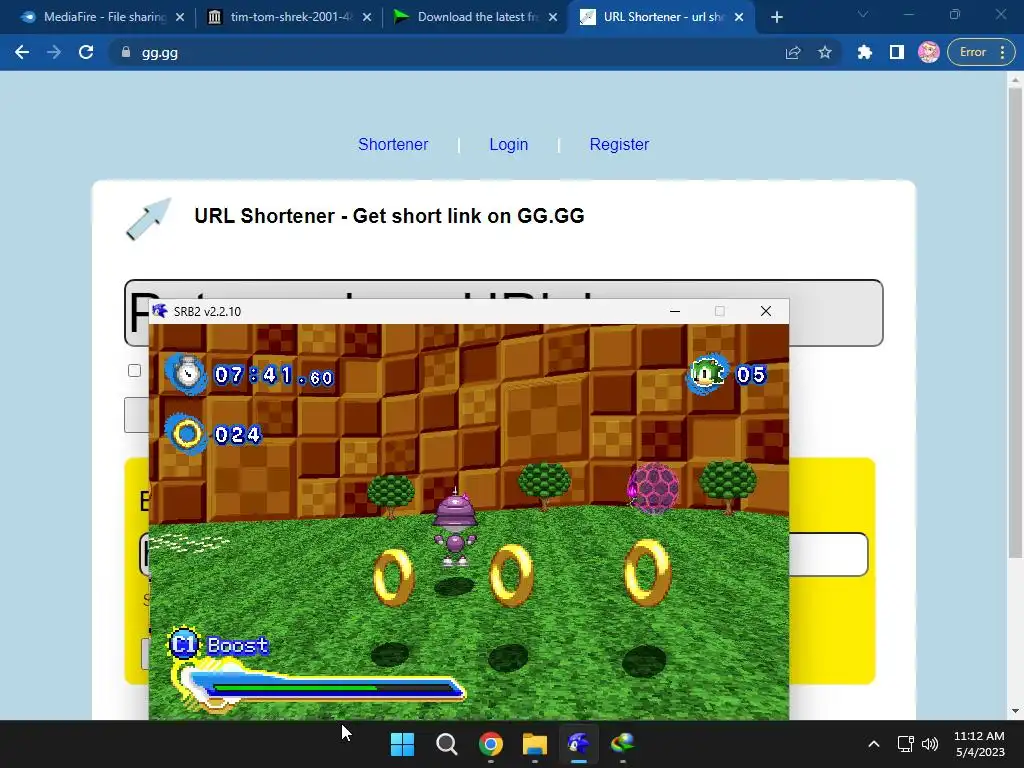Reload the gg.gg page
Viewport: 1024px width, 768px height.
[x=86, y=52]
